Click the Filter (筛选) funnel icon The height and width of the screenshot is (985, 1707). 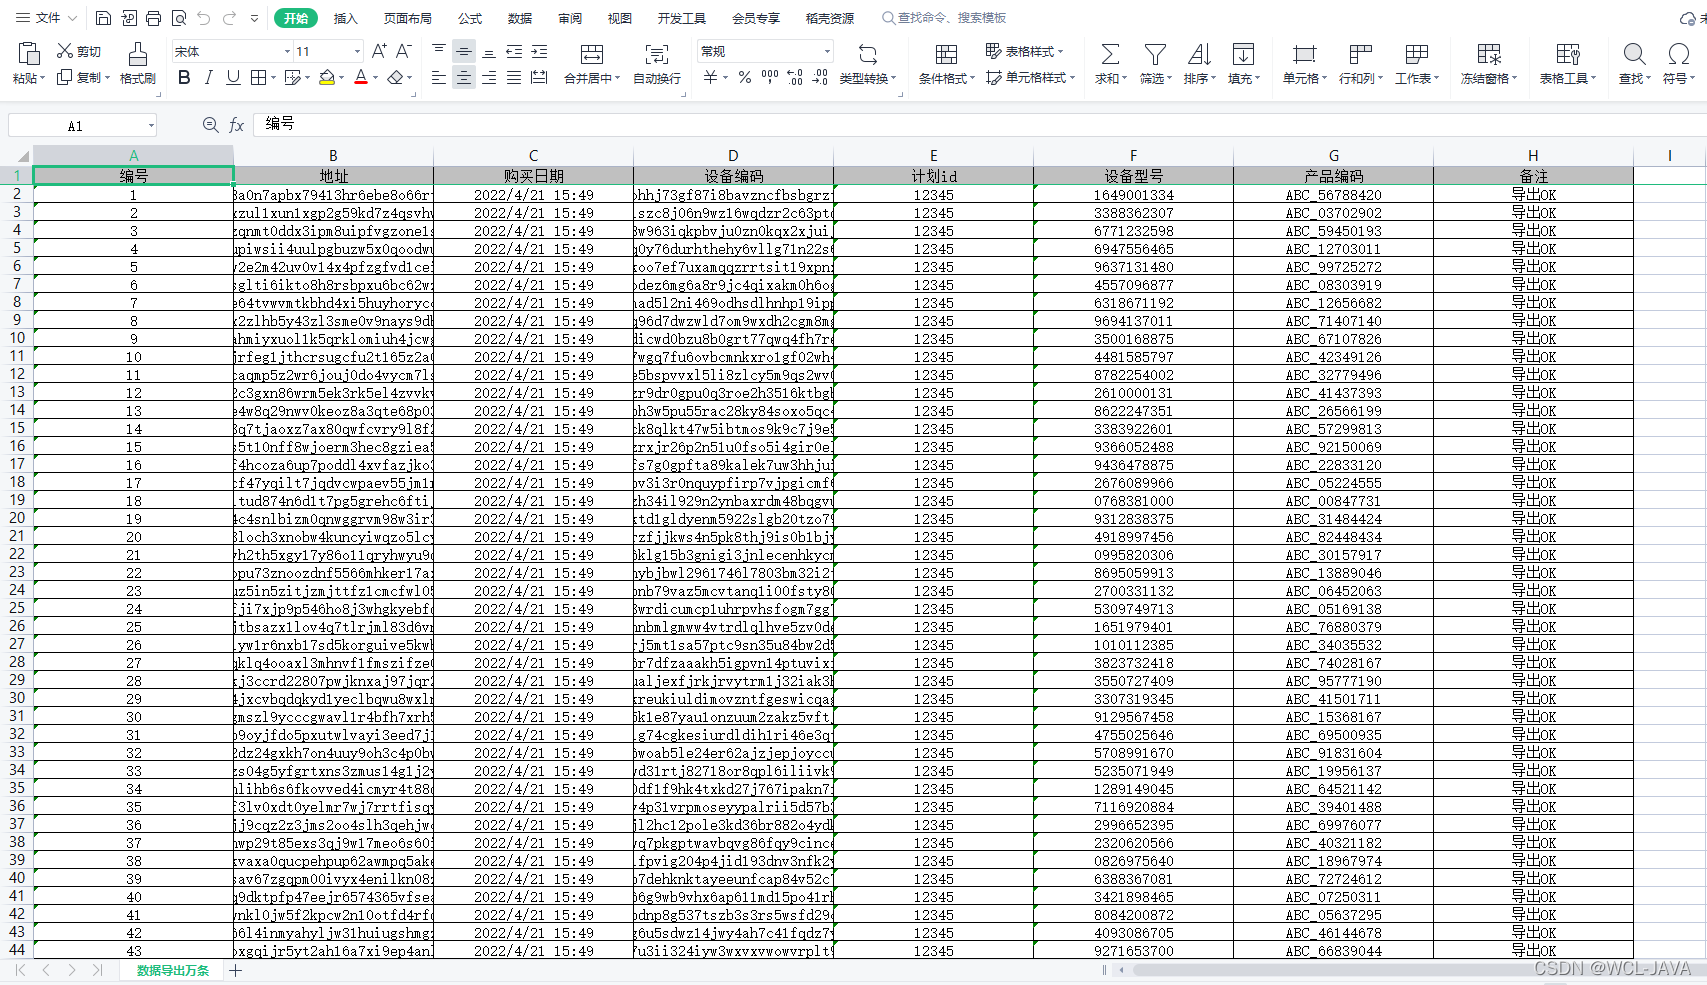click(x=1155, y=54)
